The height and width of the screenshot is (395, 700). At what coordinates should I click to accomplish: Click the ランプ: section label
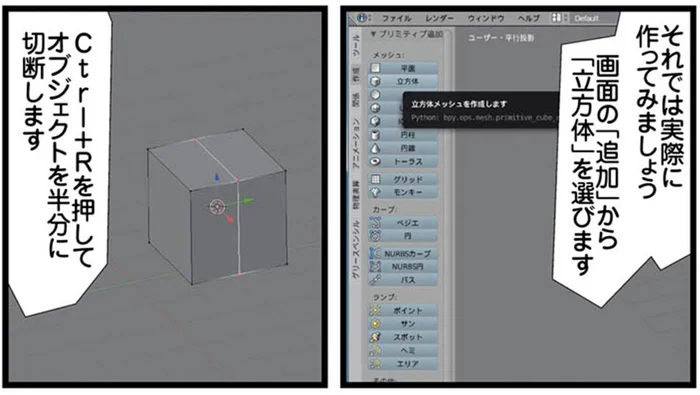384,297
